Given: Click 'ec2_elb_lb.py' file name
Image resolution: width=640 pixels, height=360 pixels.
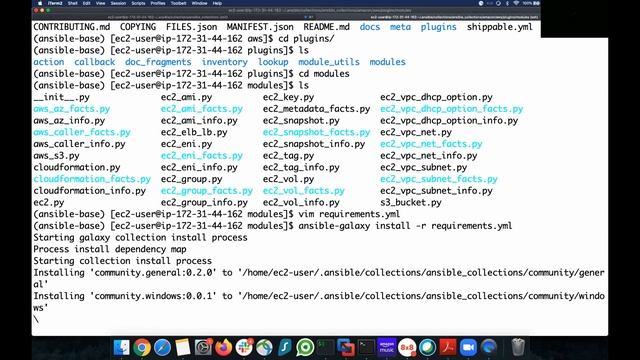Looking at the screenshot, I should point(194,132).
